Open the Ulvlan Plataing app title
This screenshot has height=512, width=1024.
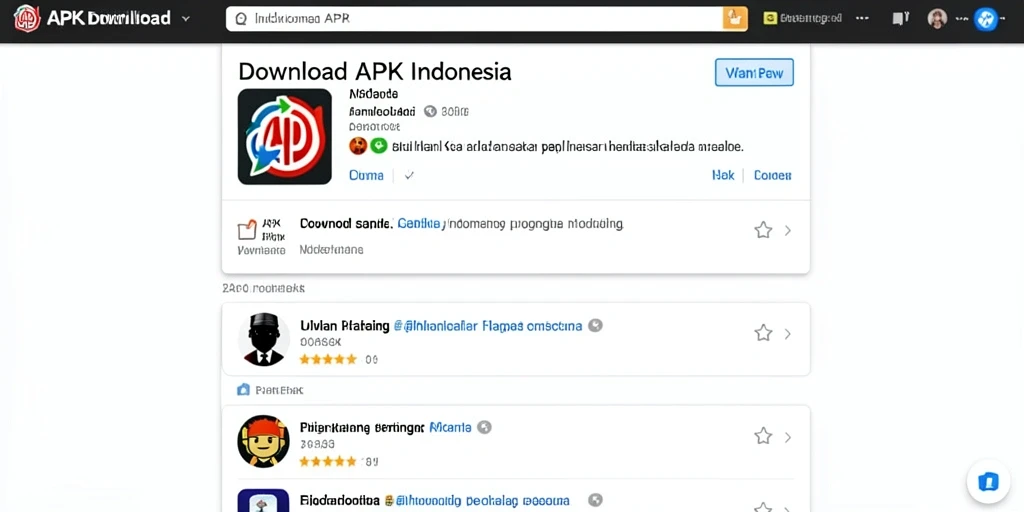click(x=345, y=325)
